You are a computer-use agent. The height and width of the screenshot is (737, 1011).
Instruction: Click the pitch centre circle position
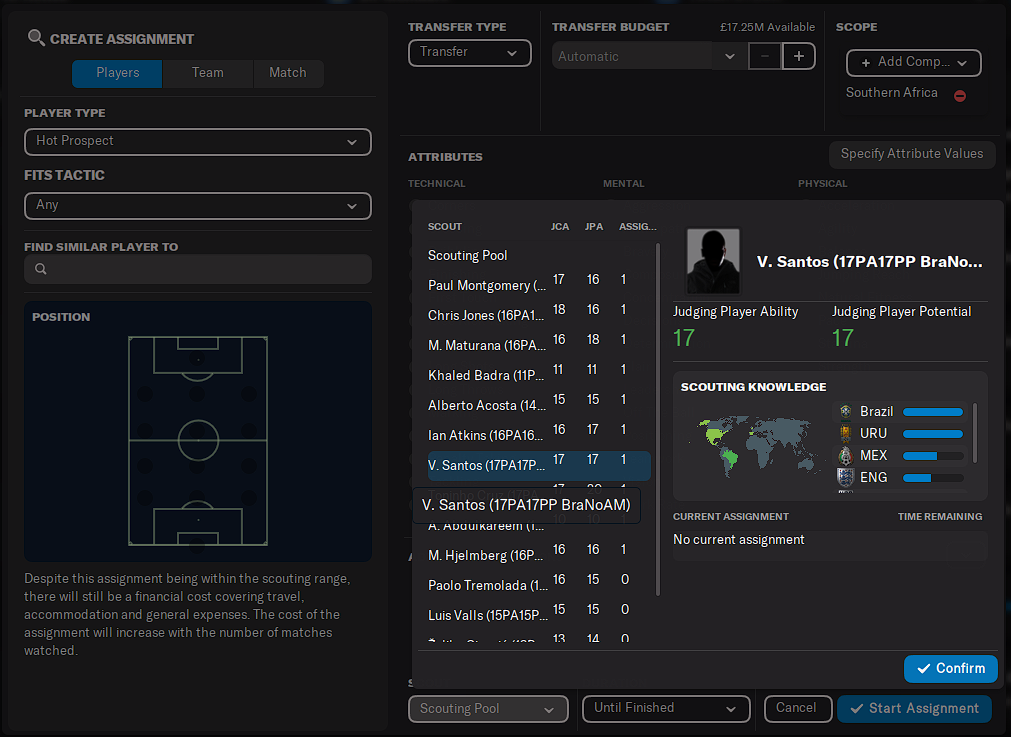[198, 440]
